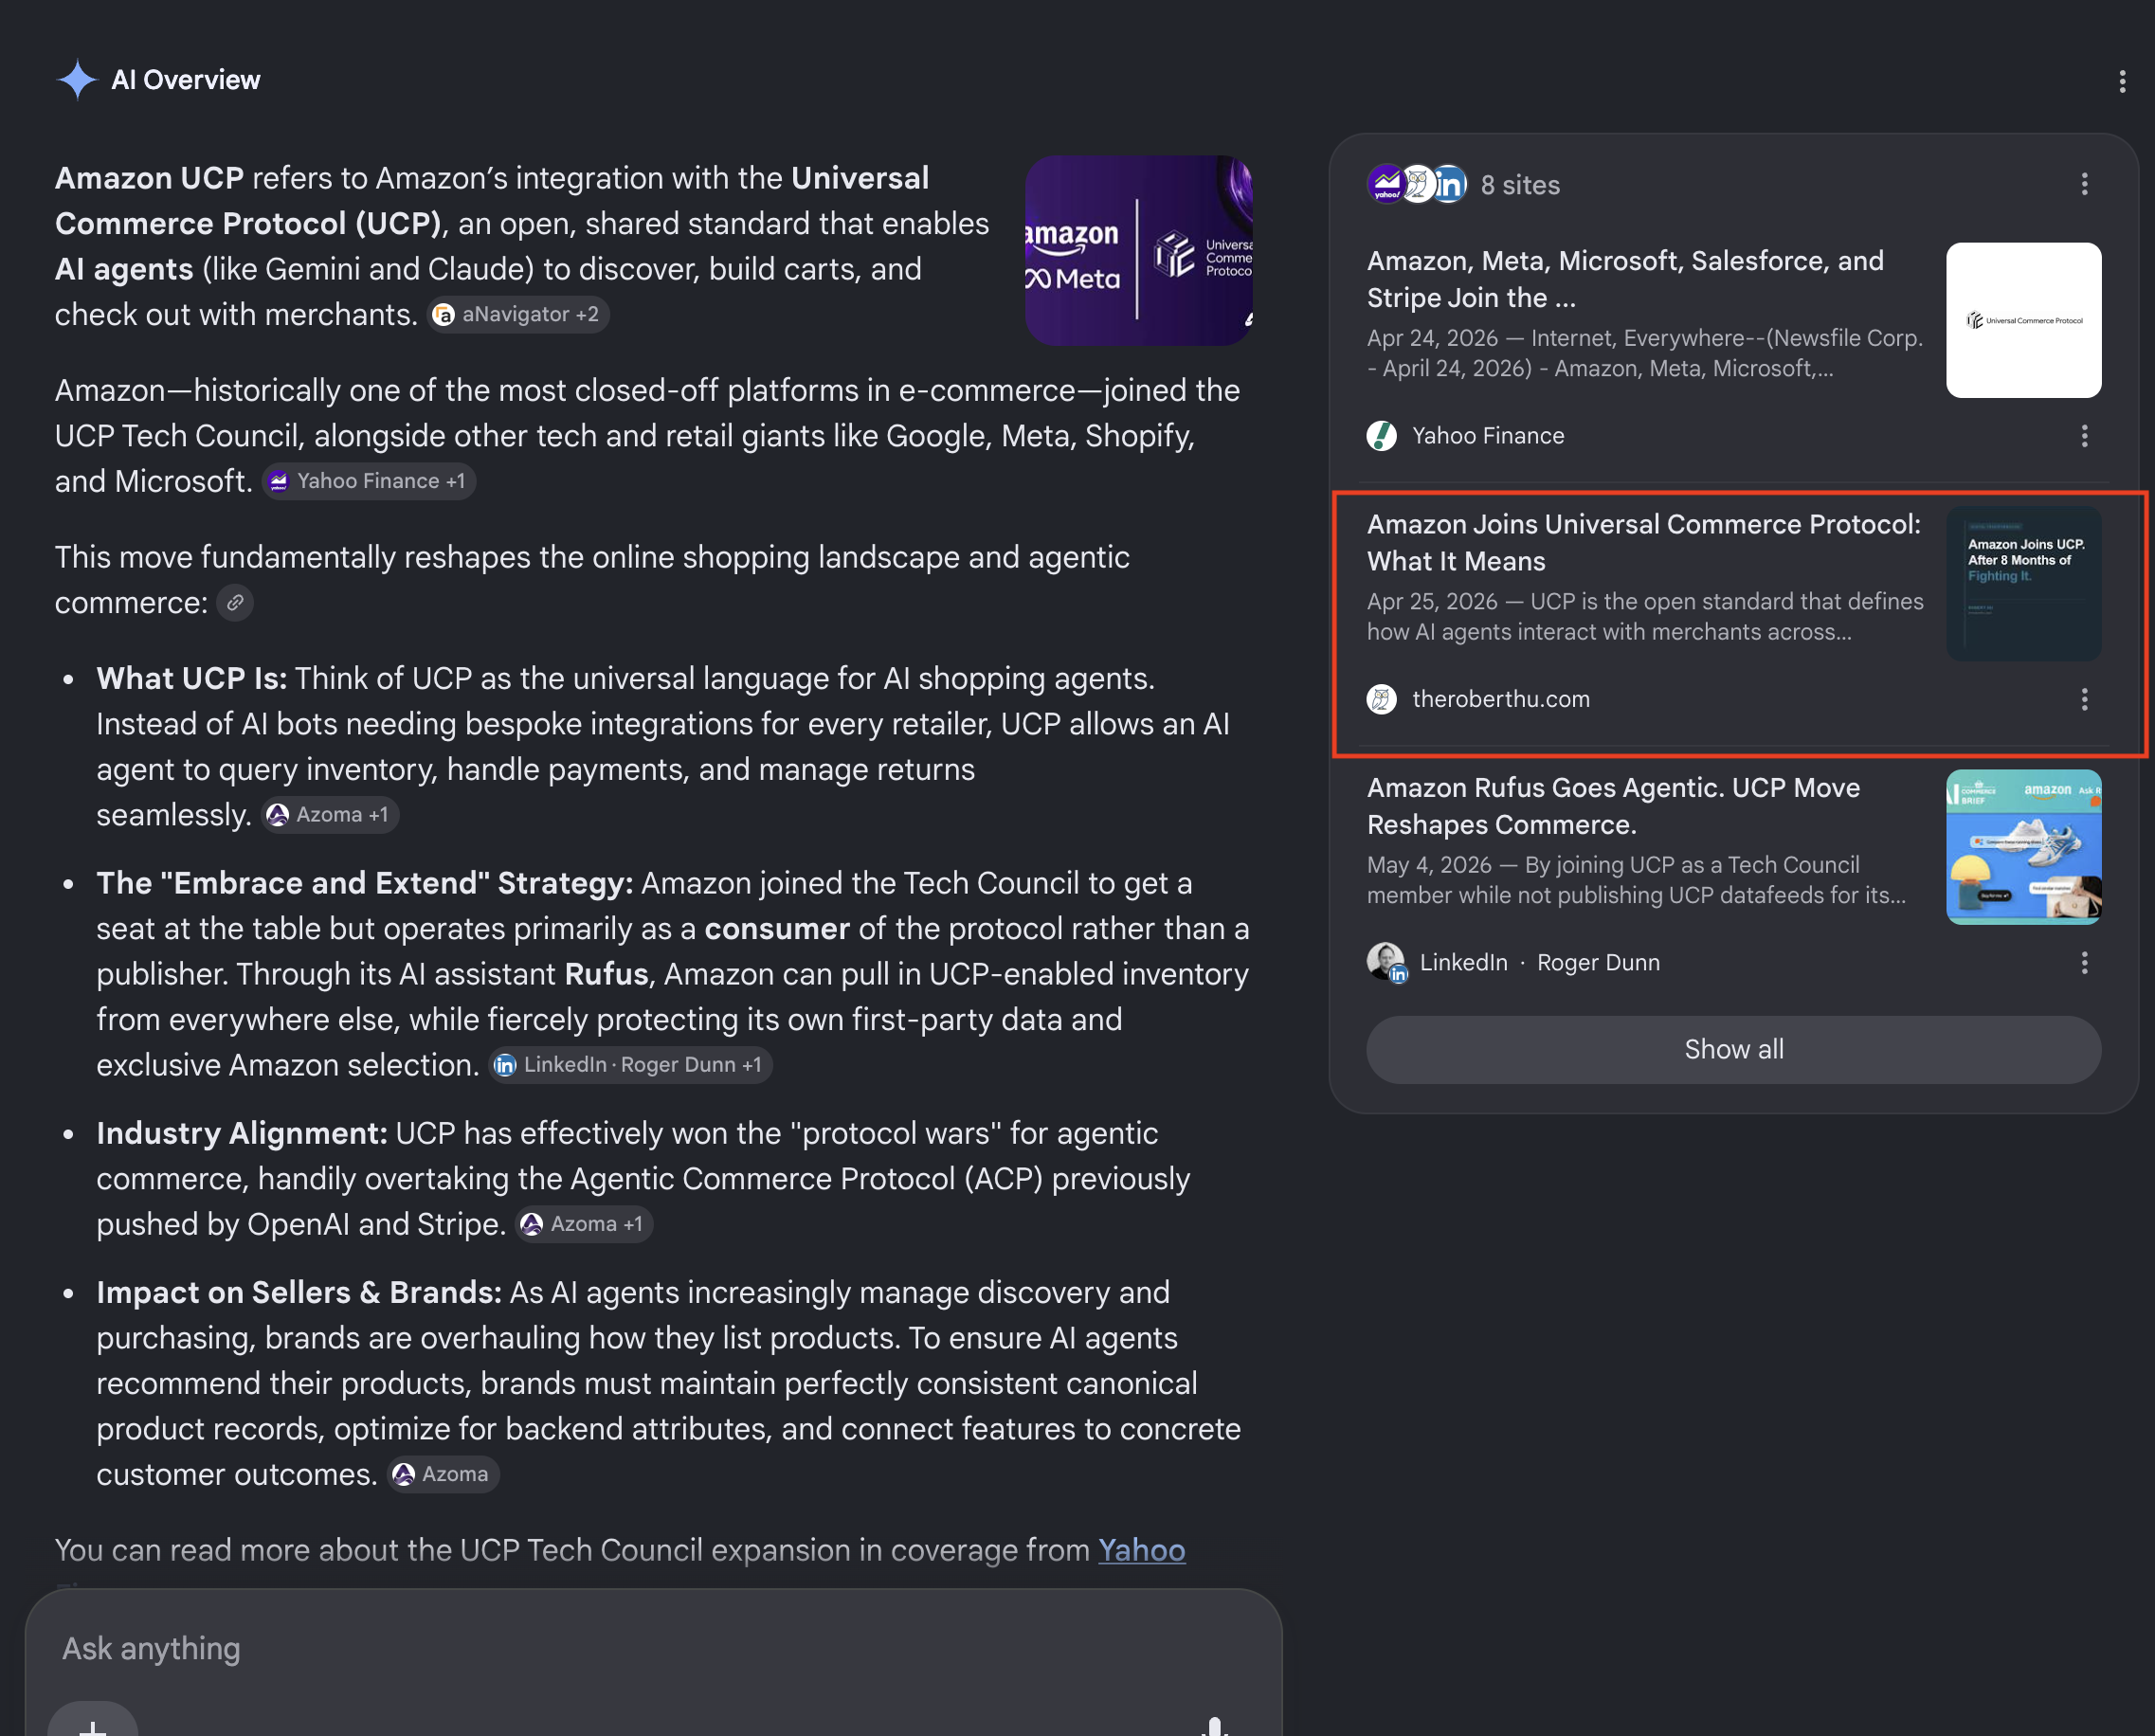Click the 'Amazon Joins UCP. After 8 Months' thumbnail

point(2023,583)
